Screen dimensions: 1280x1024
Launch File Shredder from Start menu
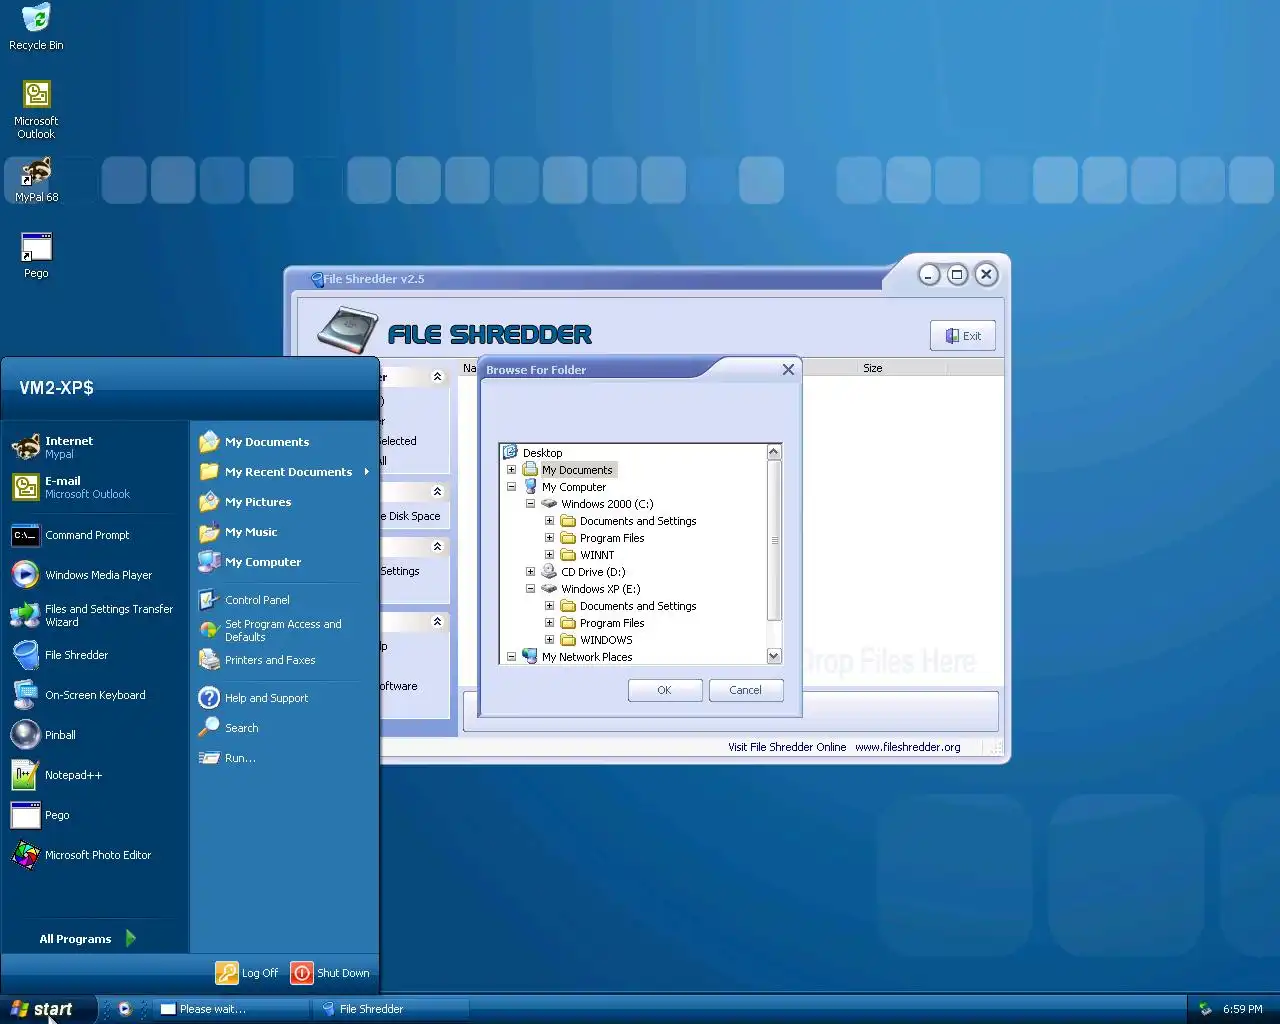pyautogui.click(x=95, y=655)
